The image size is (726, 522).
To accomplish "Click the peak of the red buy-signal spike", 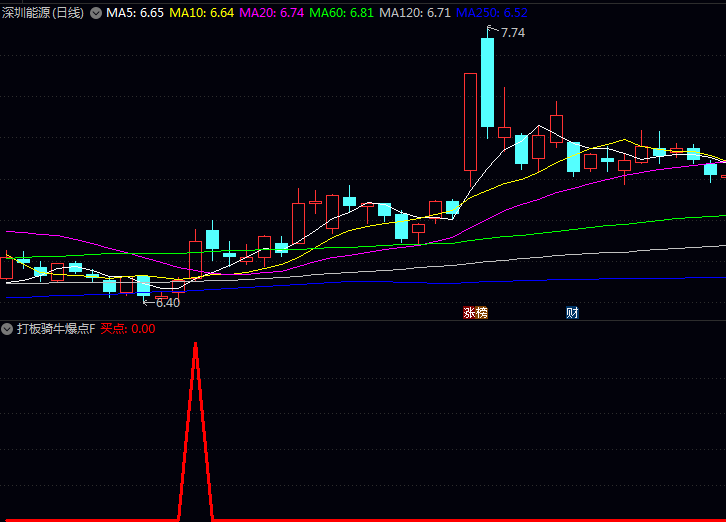I will point(195,344).
